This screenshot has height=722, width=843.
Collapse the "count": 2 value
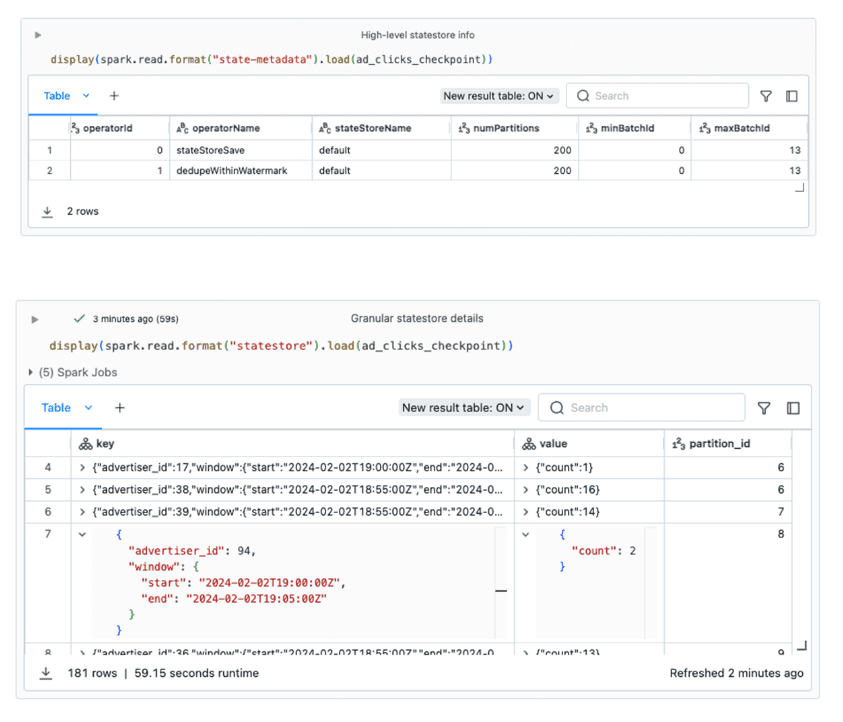(x=526, y=534)
